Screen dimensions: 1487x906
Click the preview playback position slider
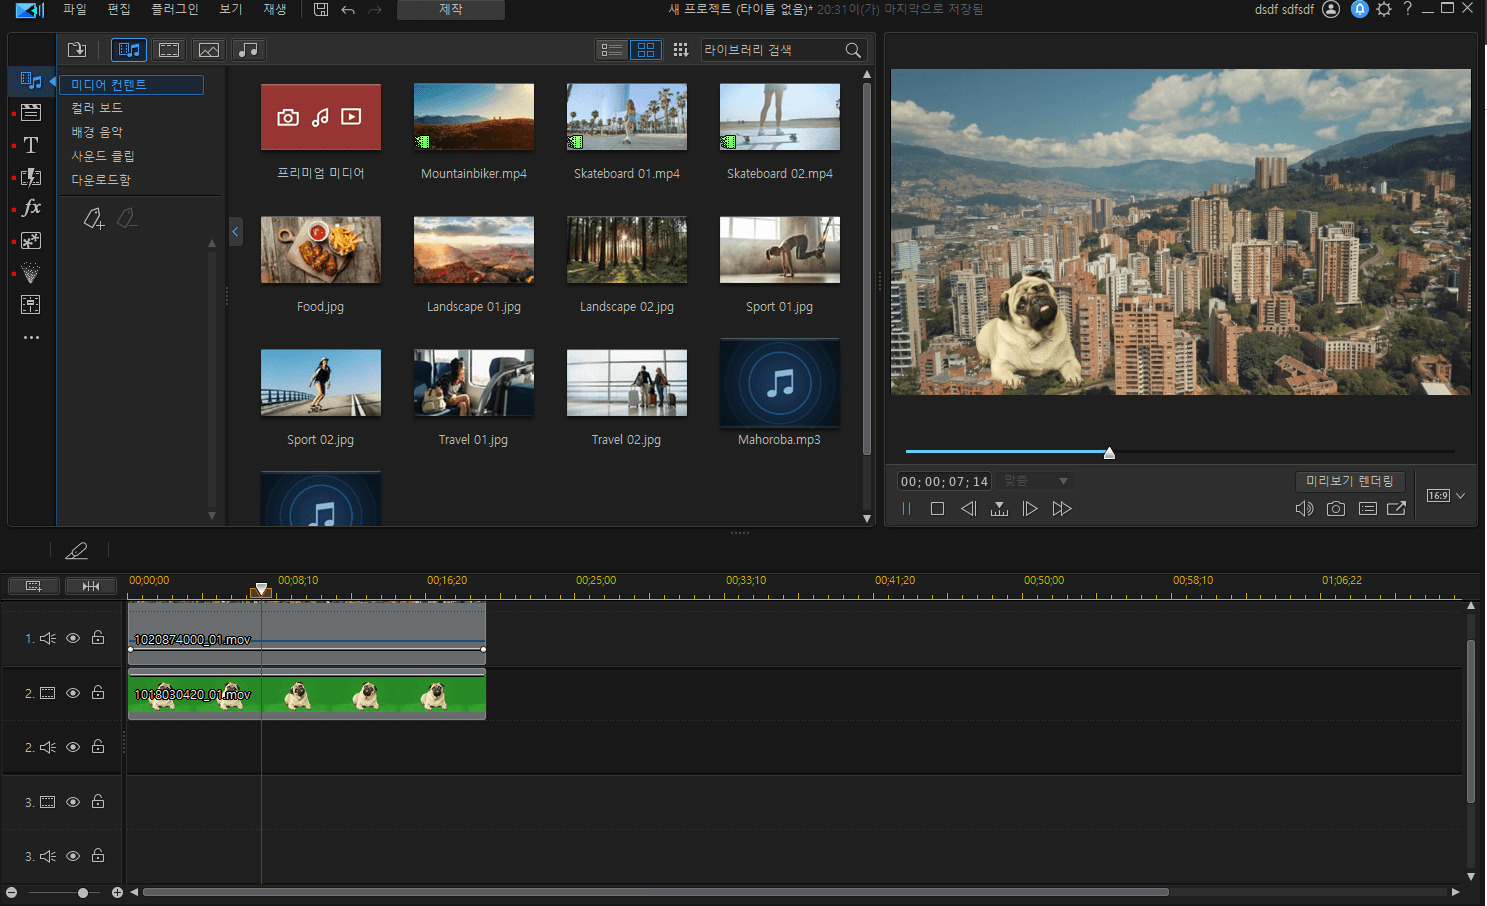click(1109, 453)
